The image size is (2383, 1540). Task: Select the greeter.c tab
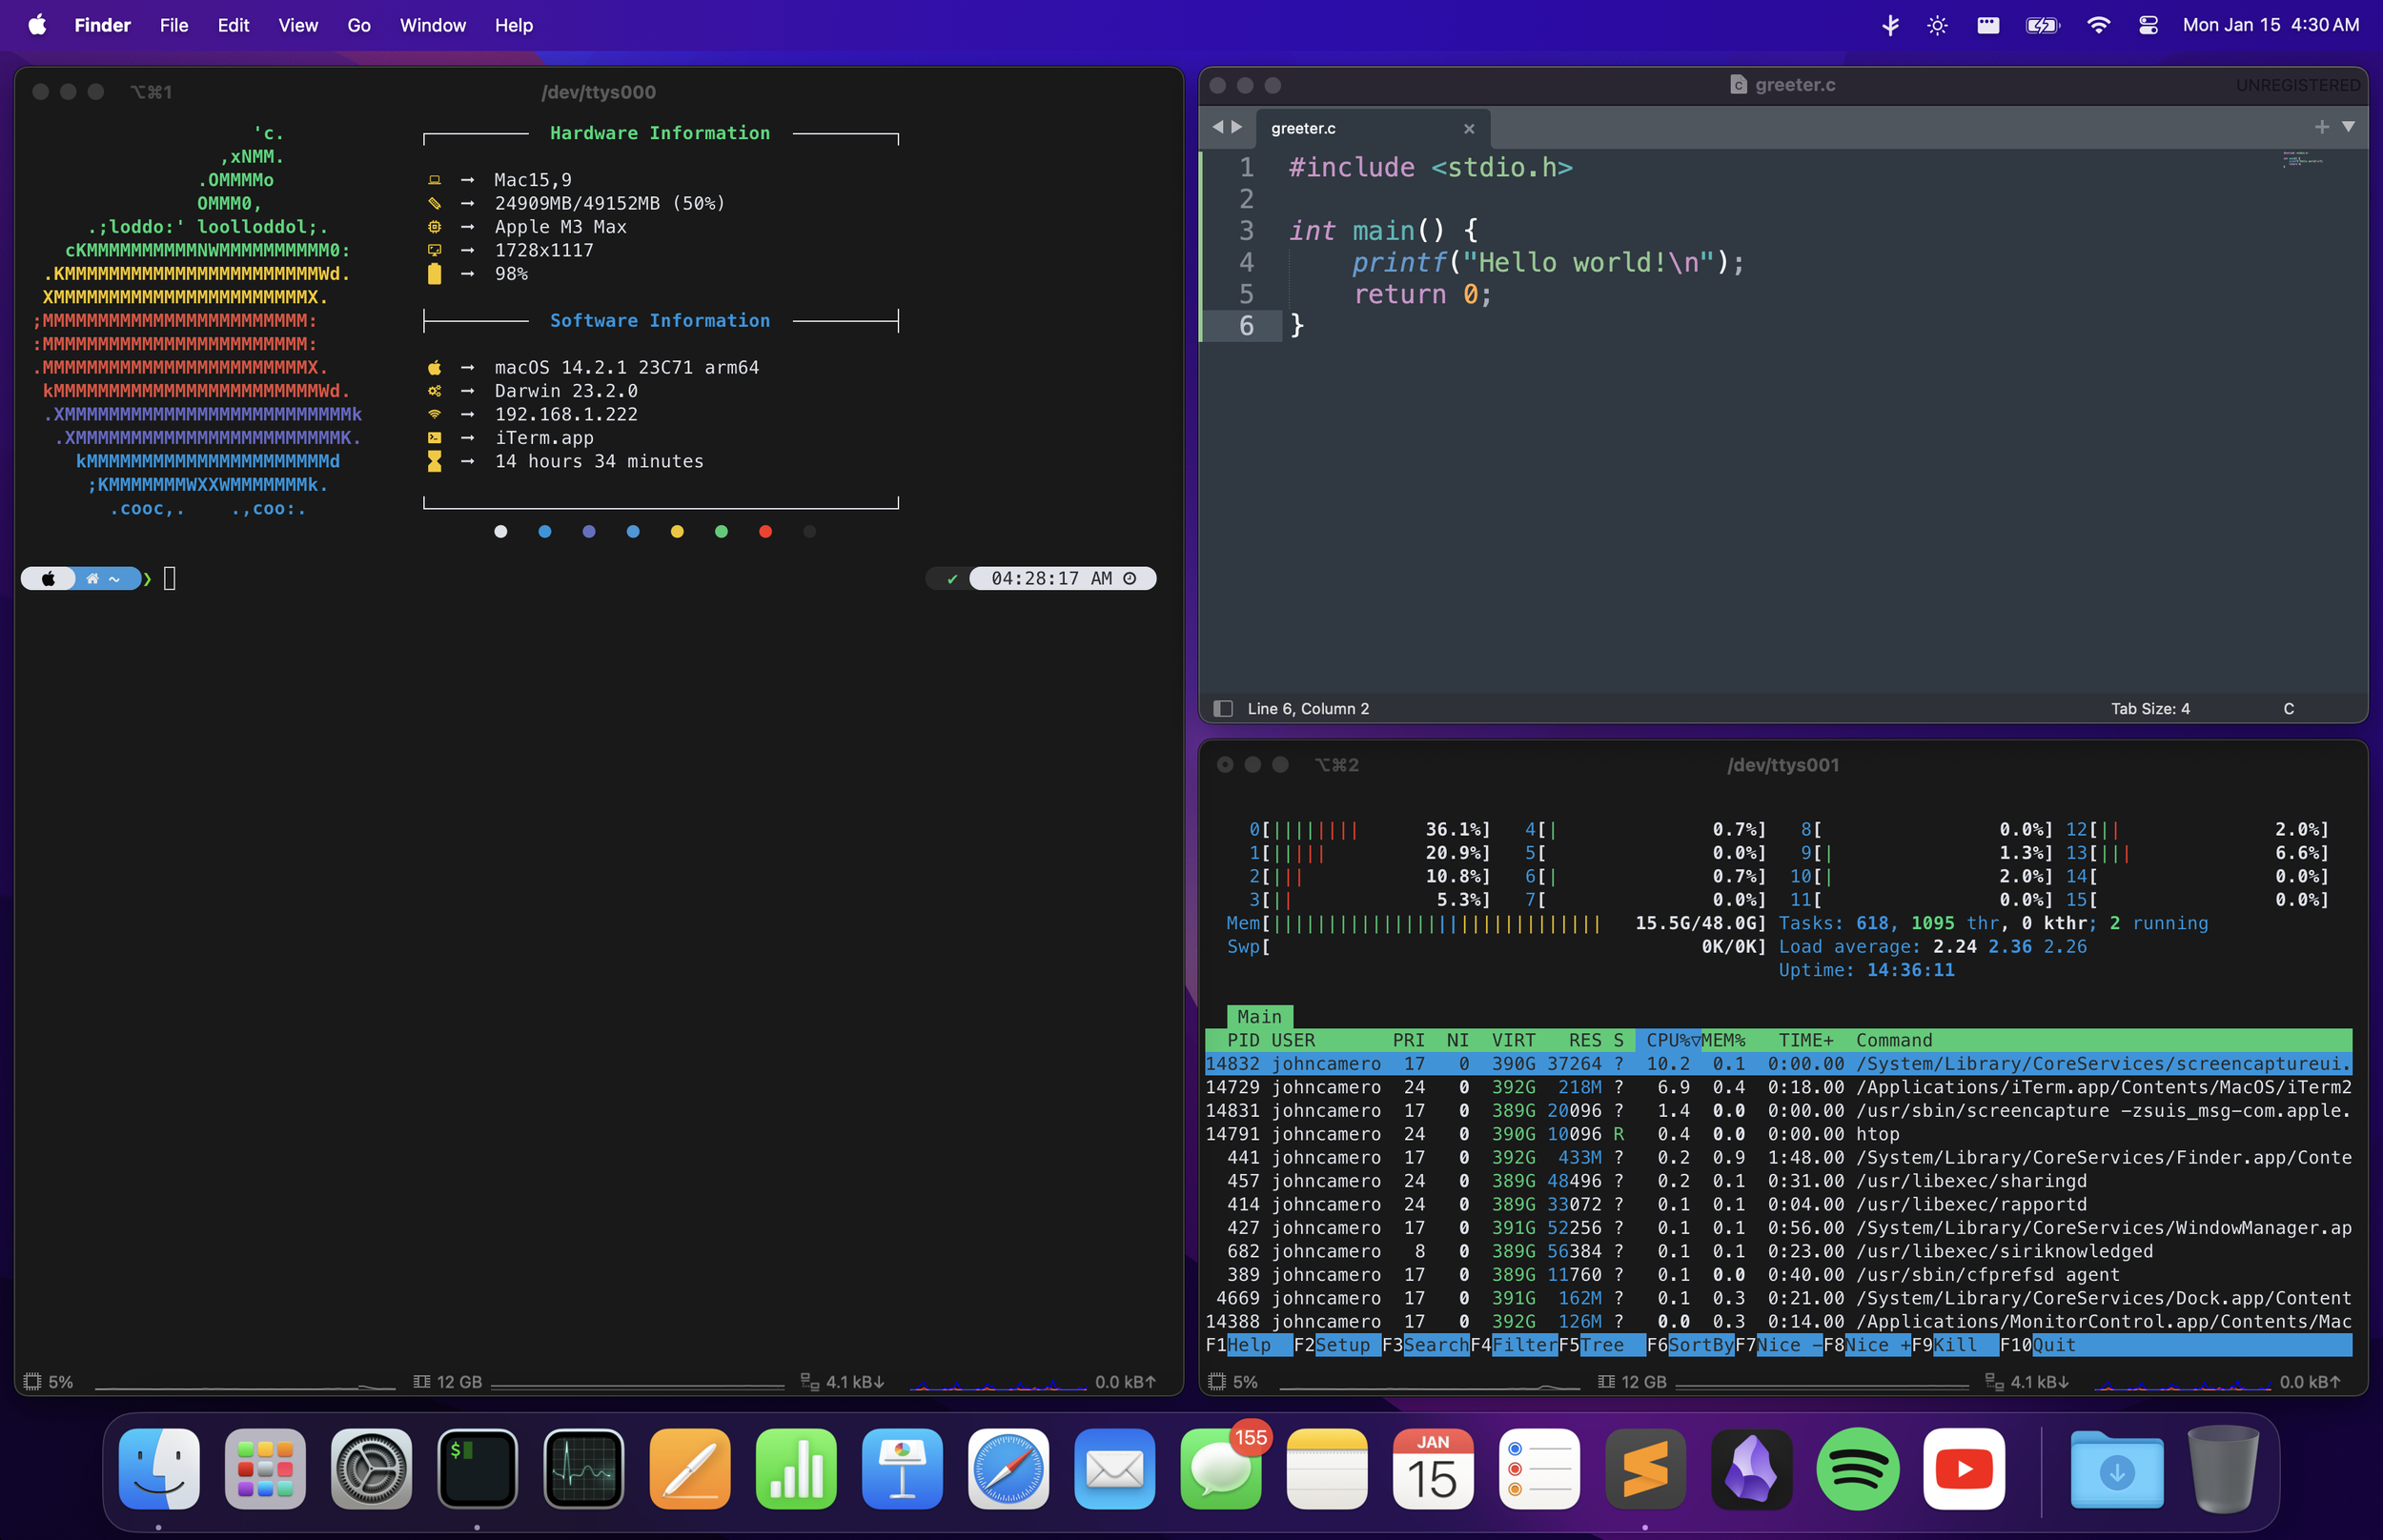(1303, 128)
